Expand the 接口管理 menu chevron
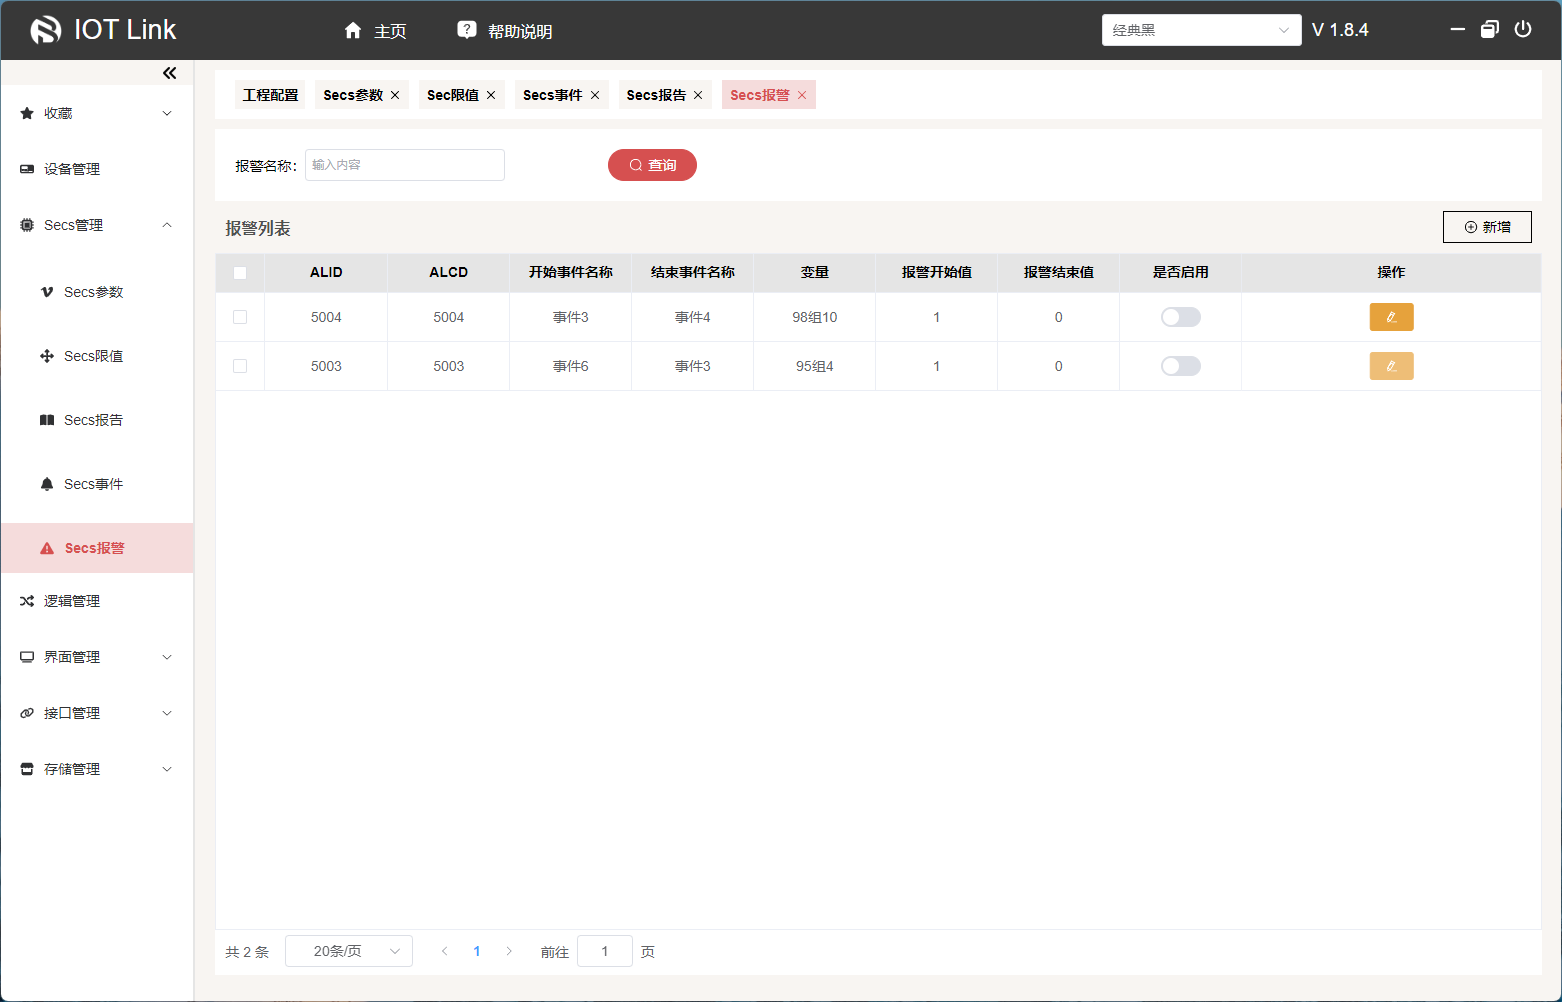This screenshot has height=1002, width=1562. point(167,713)
